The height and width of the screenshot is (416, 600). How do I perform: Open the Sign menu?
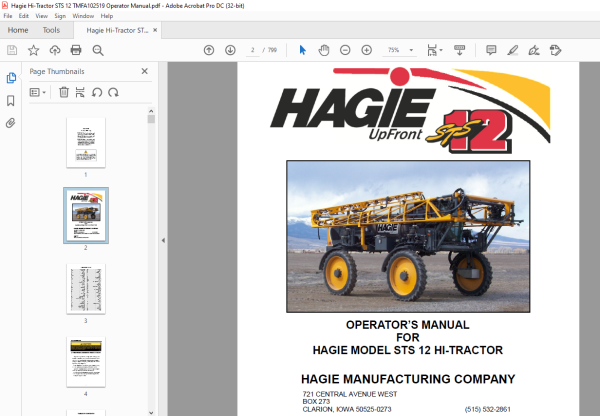pyautogui.click(x=60, y=16)
